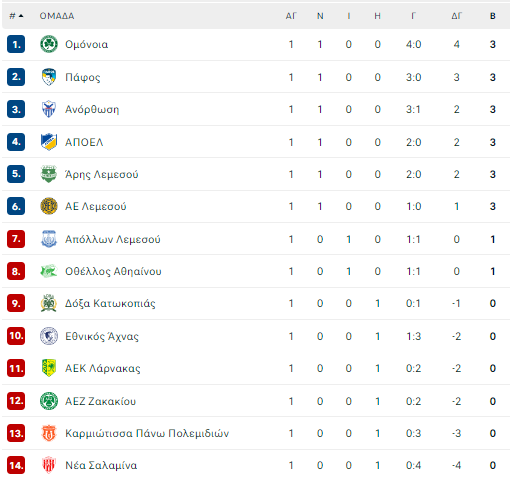Click the Οθέλλος Αθηαίνου green logo

click(x=49, y=271)
